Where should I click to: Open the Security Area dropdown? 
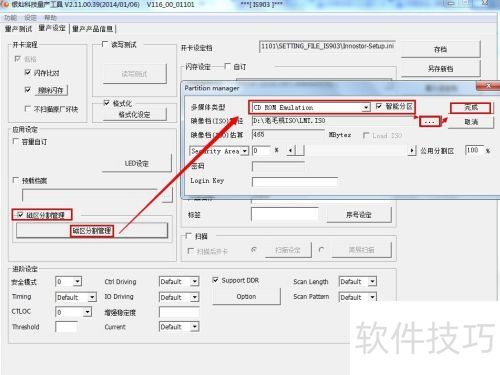pyautogui.click(x=245, y=151)
